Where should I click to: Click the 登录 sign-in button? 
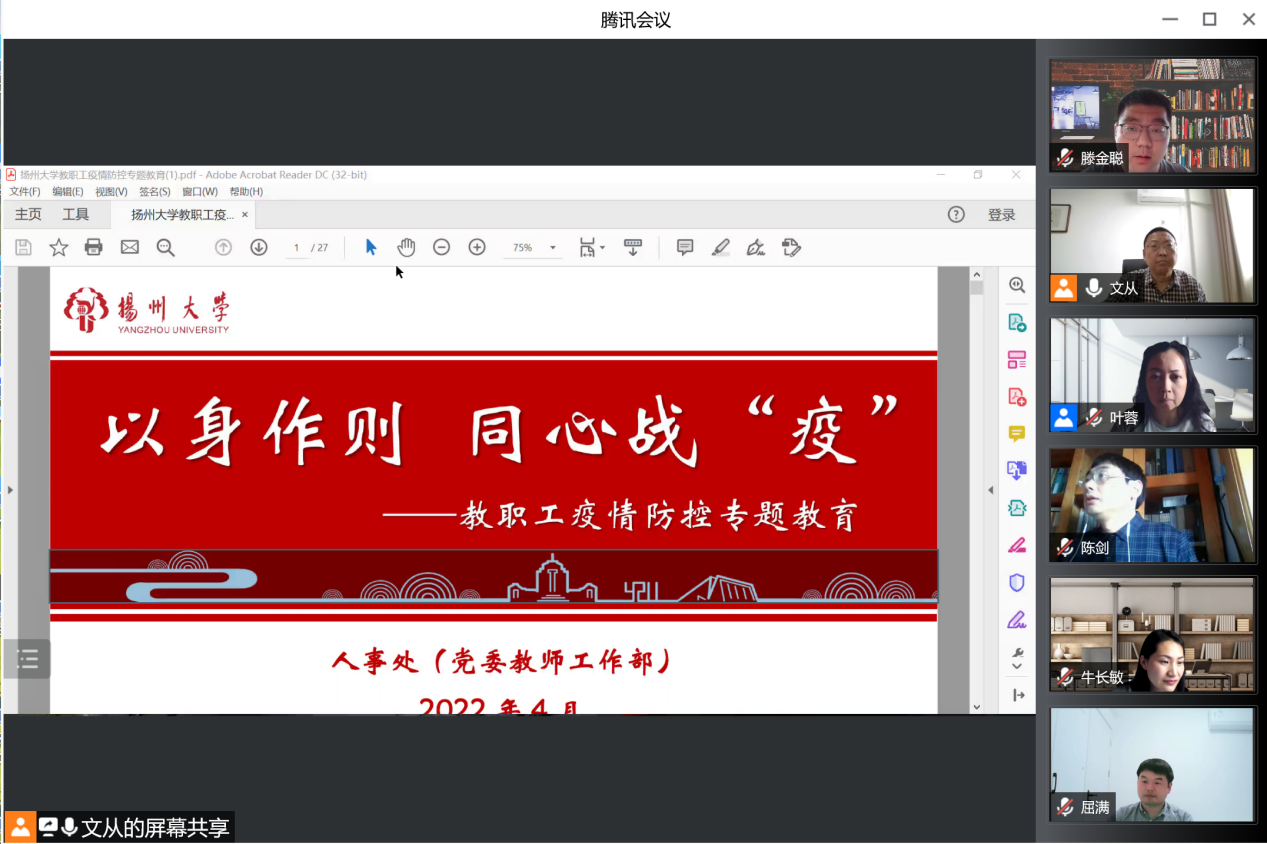coord(1001,215)
